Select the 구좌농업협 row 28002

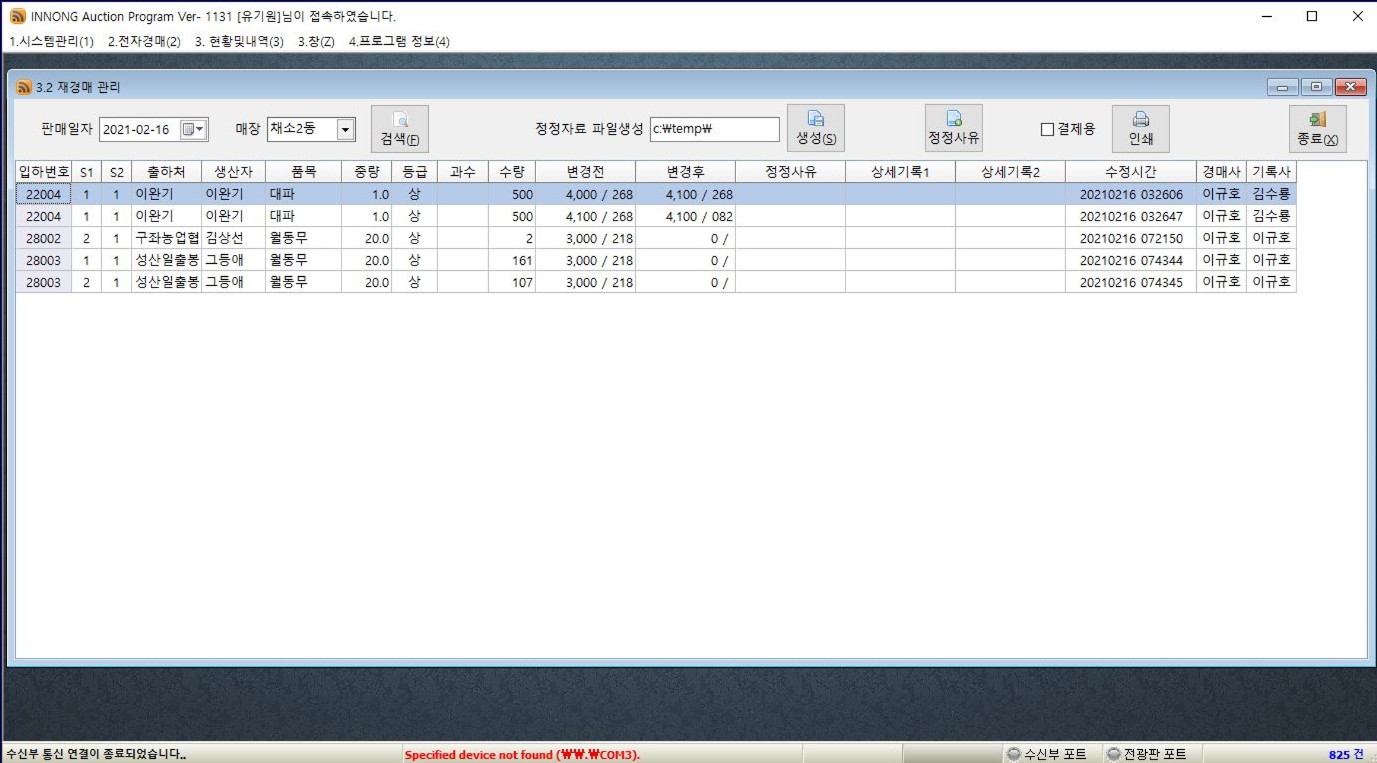tap(166, 238)
